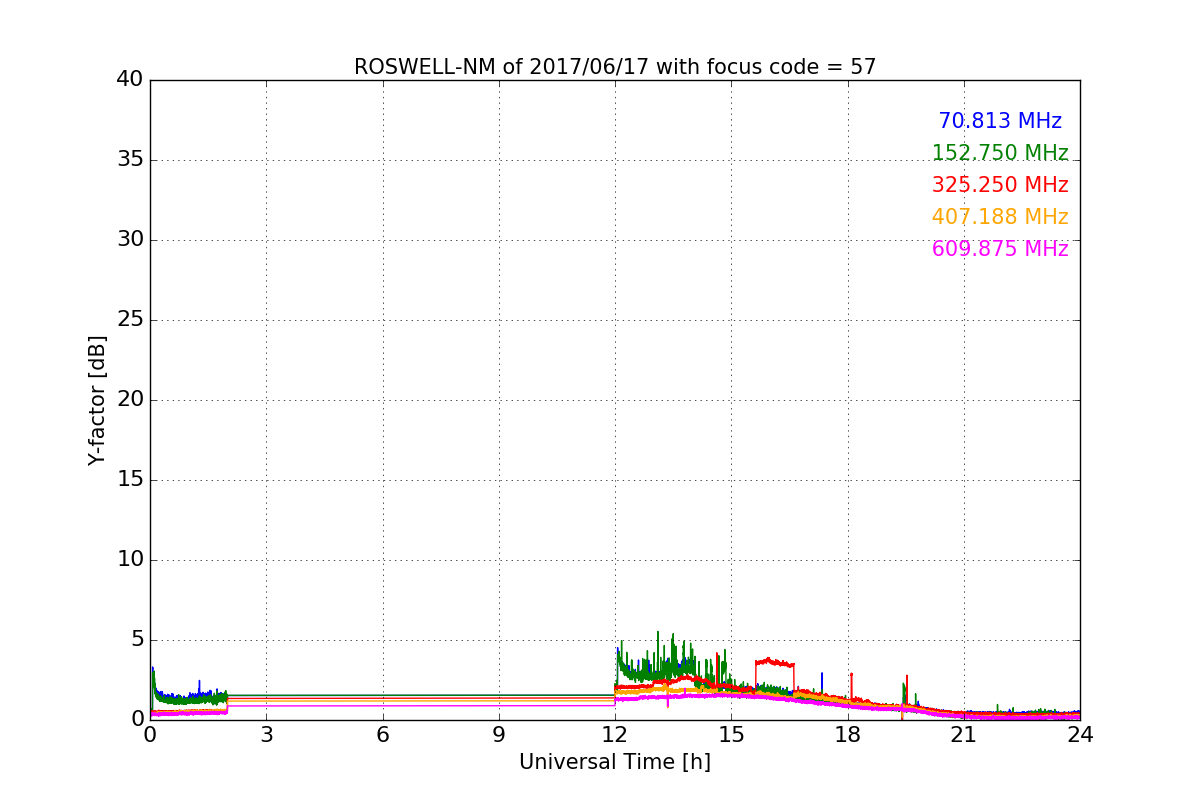Click the x-axis tick label 24

pyautogui.click(x=1080, y=734)
